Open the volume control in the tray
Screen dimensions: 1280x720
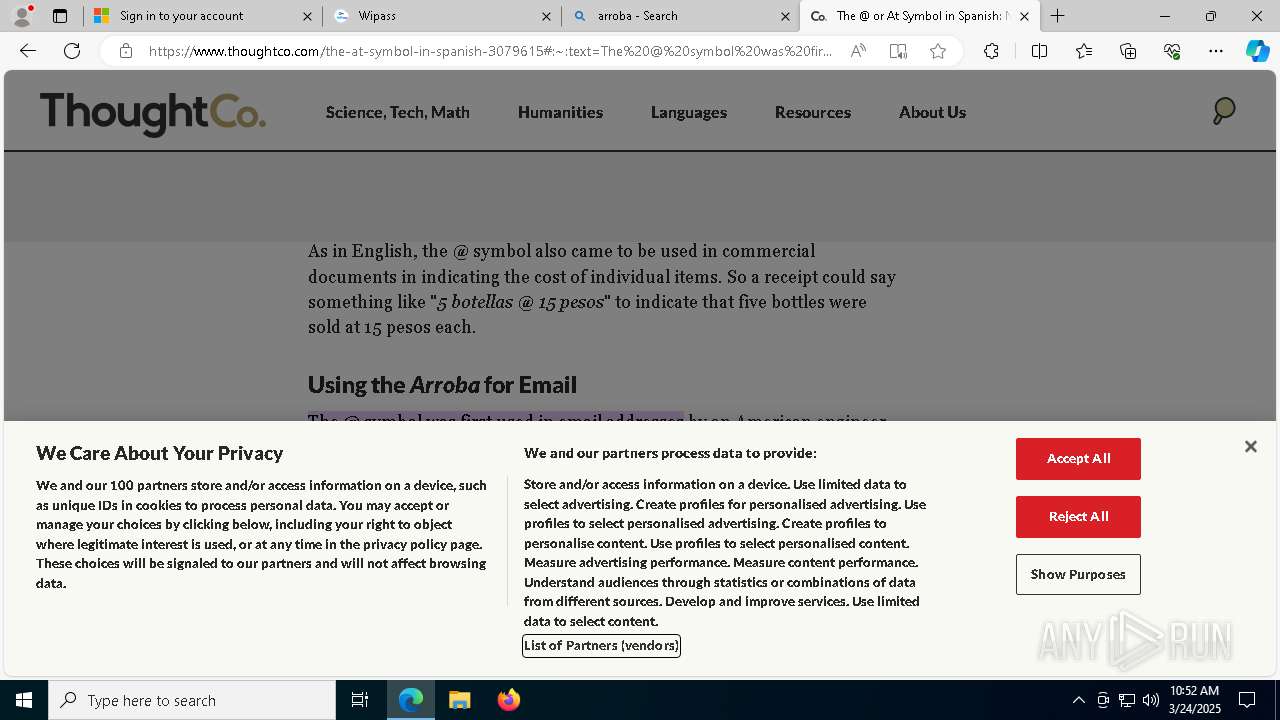[1151, 700]
